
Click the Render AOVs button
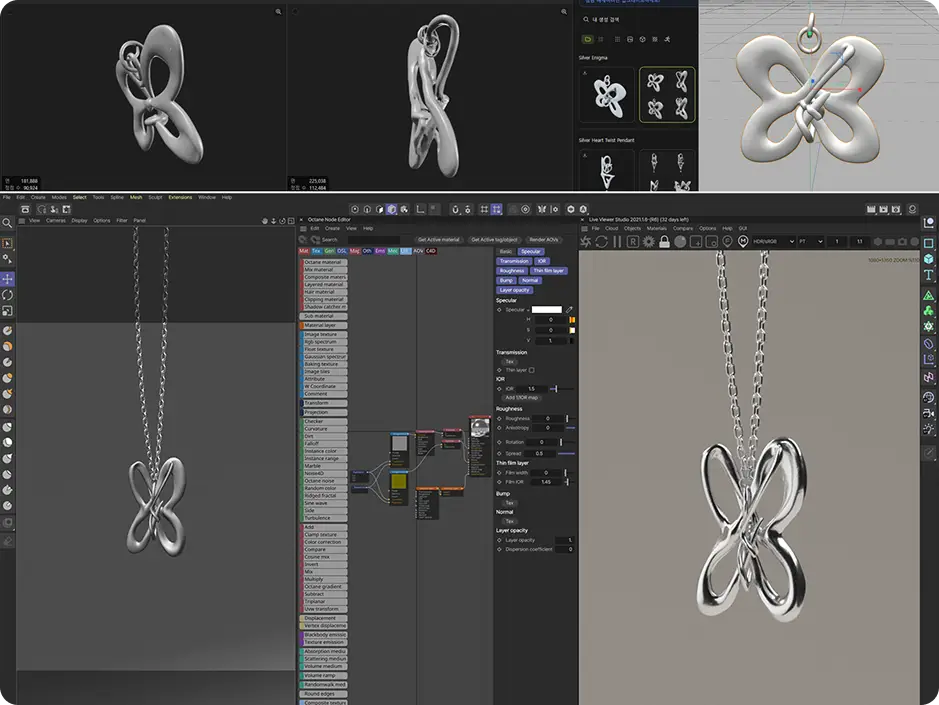click(543, 240)
